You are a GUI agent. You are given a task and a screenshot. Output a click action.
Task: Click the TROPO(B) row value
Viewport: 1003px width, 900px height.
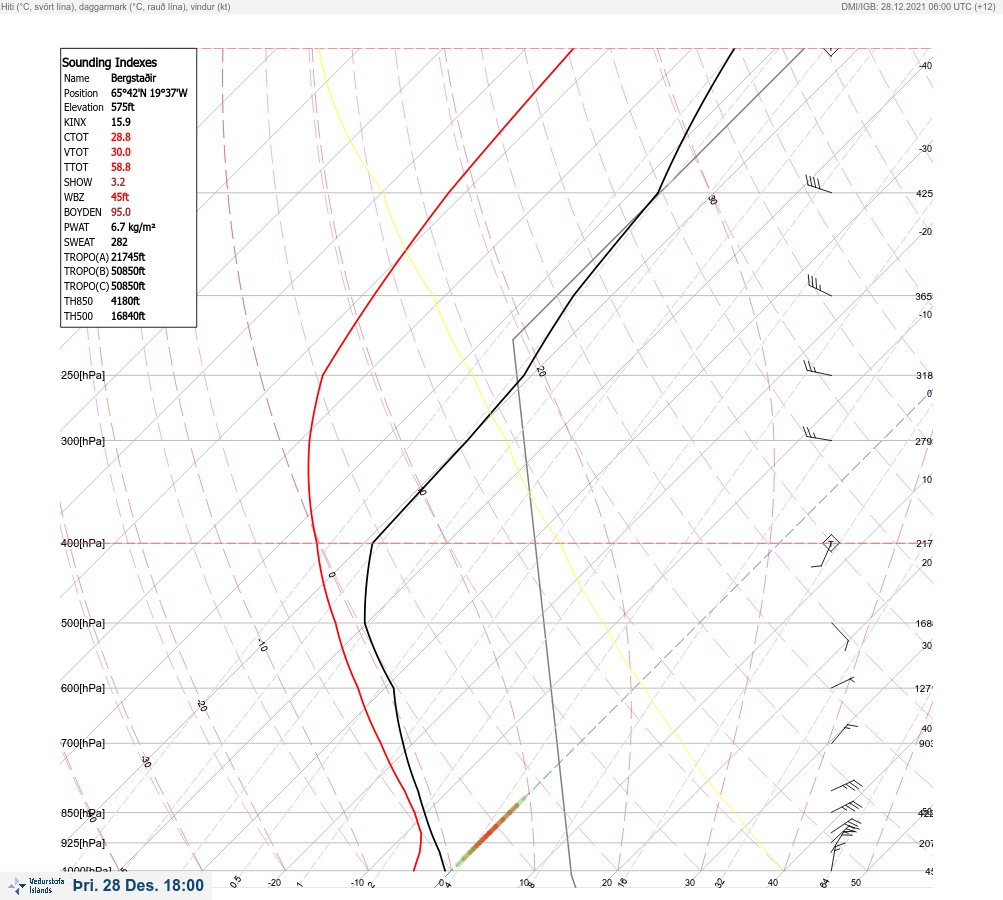pyautogui.click(x=128, y=271)
